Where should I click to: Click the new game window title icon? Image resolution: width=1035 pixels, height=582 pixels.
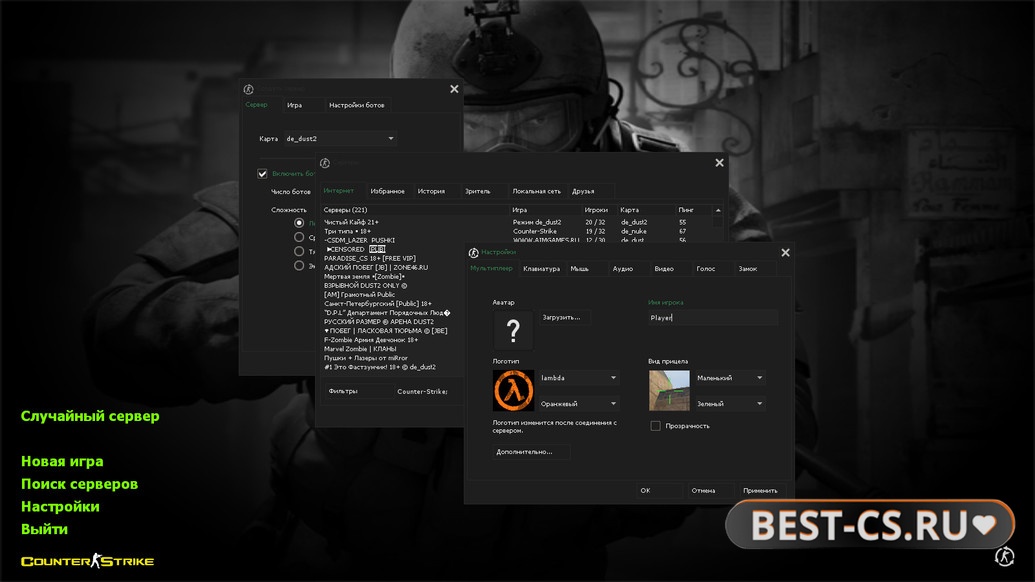point(248,89)
